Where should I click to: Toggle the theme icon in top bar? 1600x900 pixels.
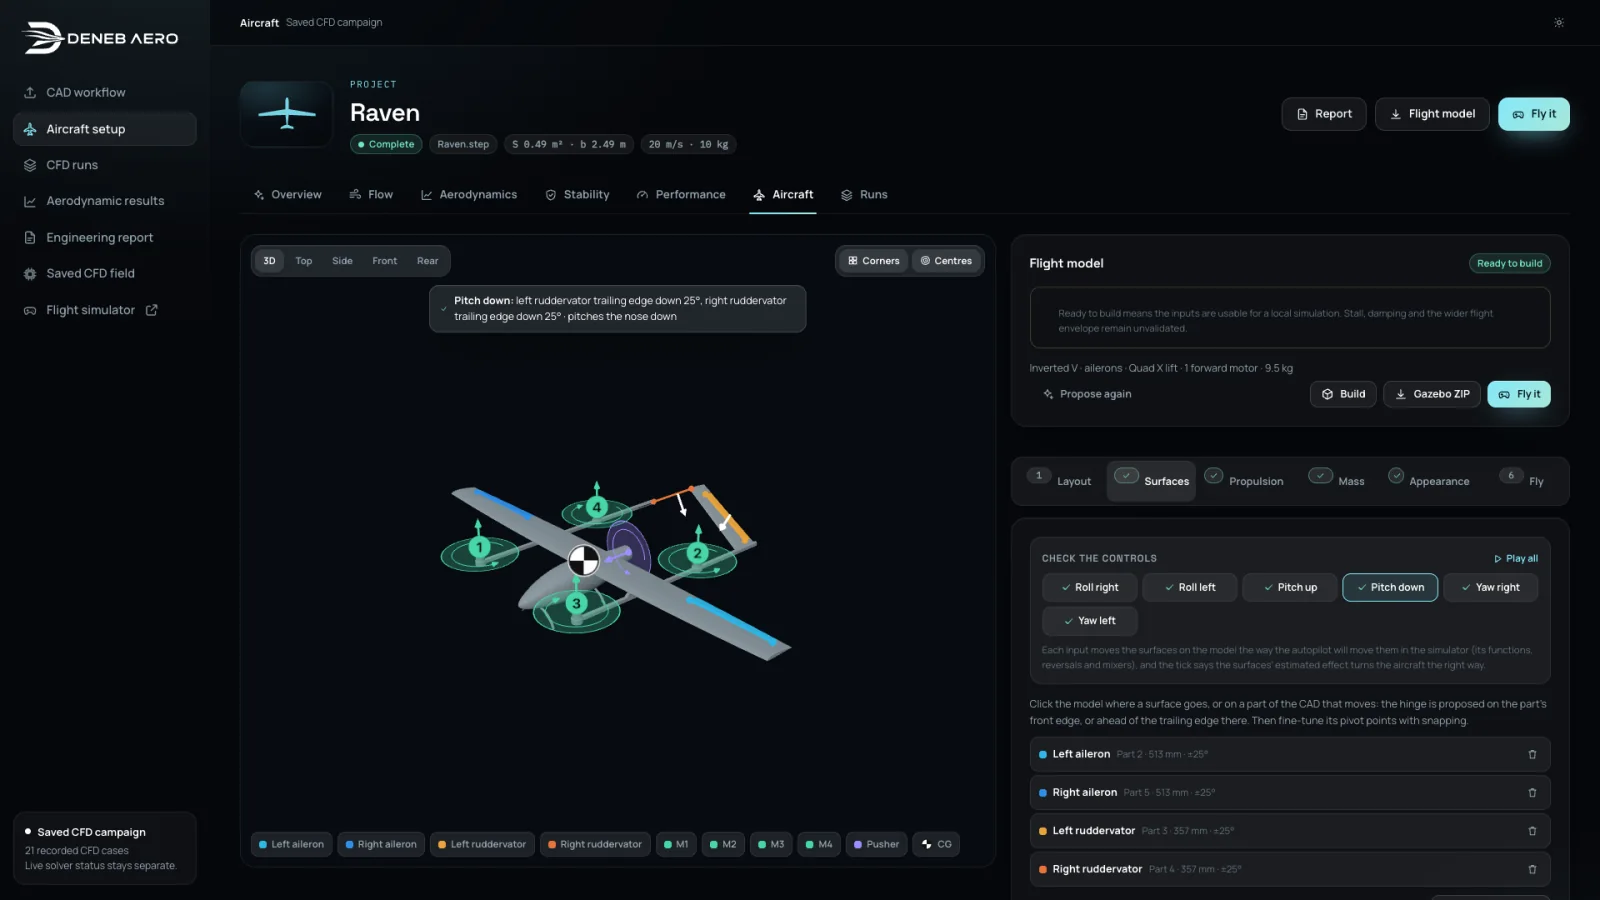1558,22
